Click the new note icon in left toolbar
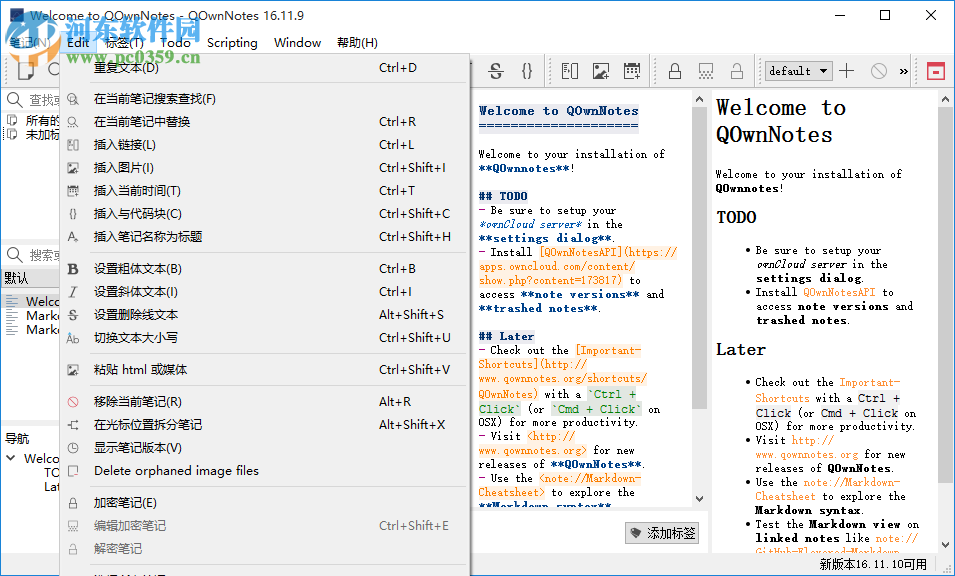Viewport: 955px width, 576px height. click(26, 71)
